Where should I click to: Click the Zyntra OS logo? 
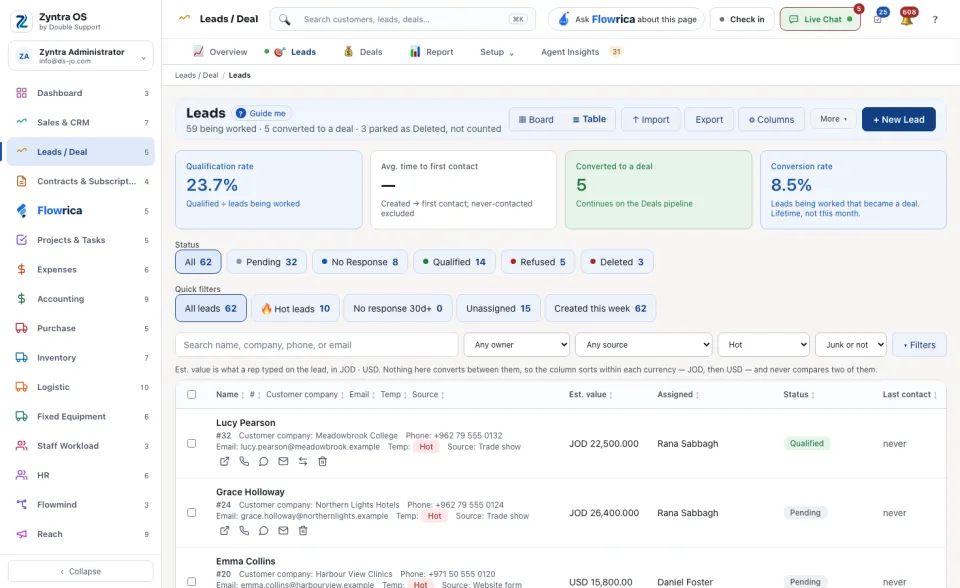(21, 21)
